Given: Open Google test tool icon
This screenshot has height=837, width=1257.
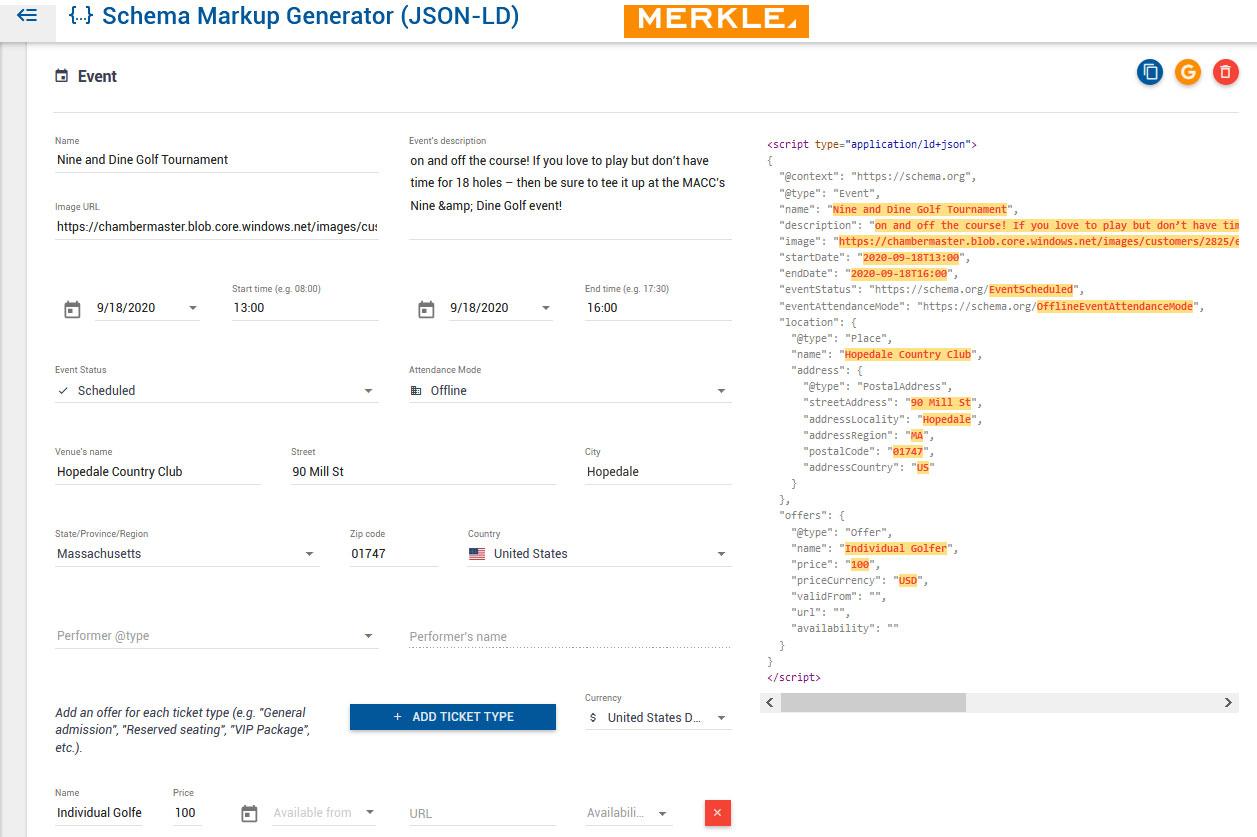Looking at the screenshot, I should (1187, 72).
